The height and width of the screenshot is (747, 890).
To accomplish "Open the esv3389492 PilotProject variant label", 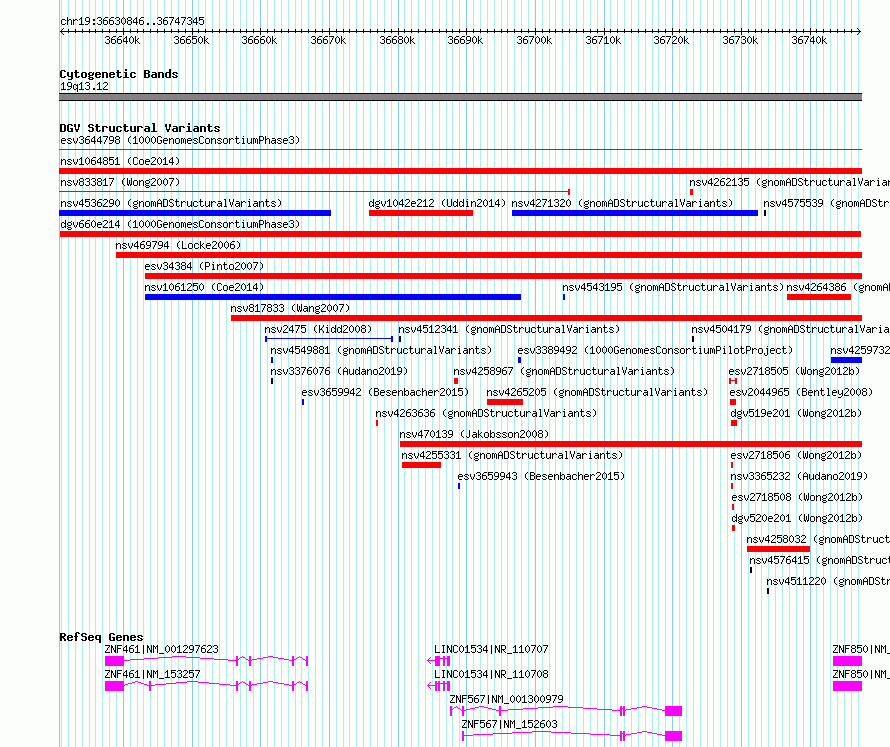I will pos(655,350).
